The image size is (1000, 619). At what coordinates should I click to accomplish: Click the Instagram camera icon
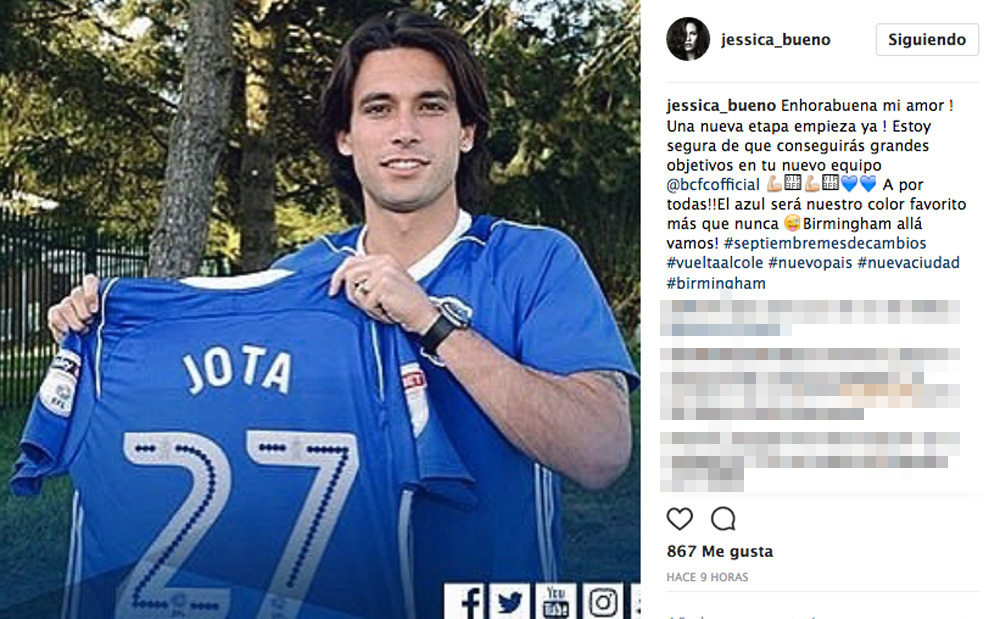click(602, 601)
